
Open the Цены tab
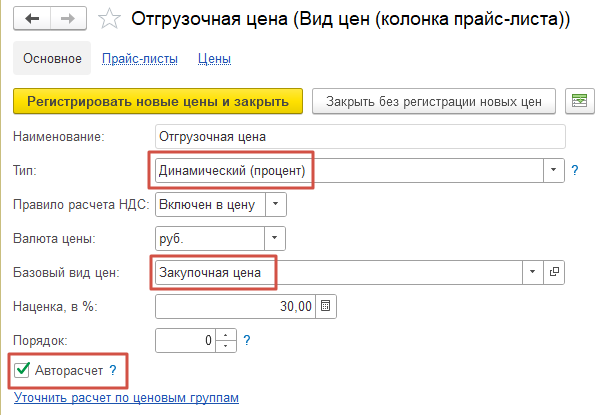(214, 59)
